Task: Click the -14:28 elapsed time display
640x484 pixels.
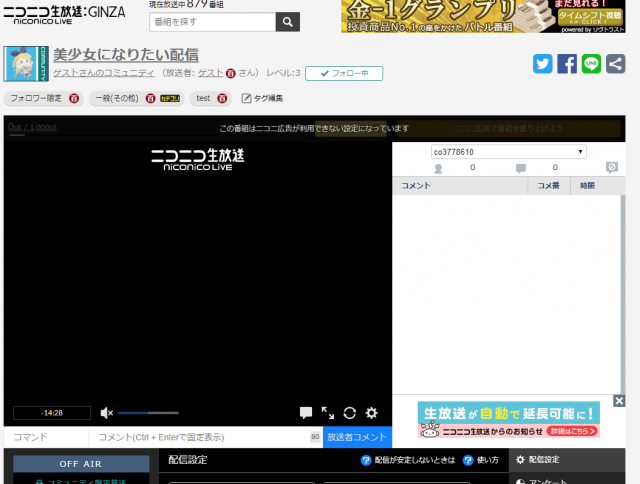Action: [x=52, y=413]
